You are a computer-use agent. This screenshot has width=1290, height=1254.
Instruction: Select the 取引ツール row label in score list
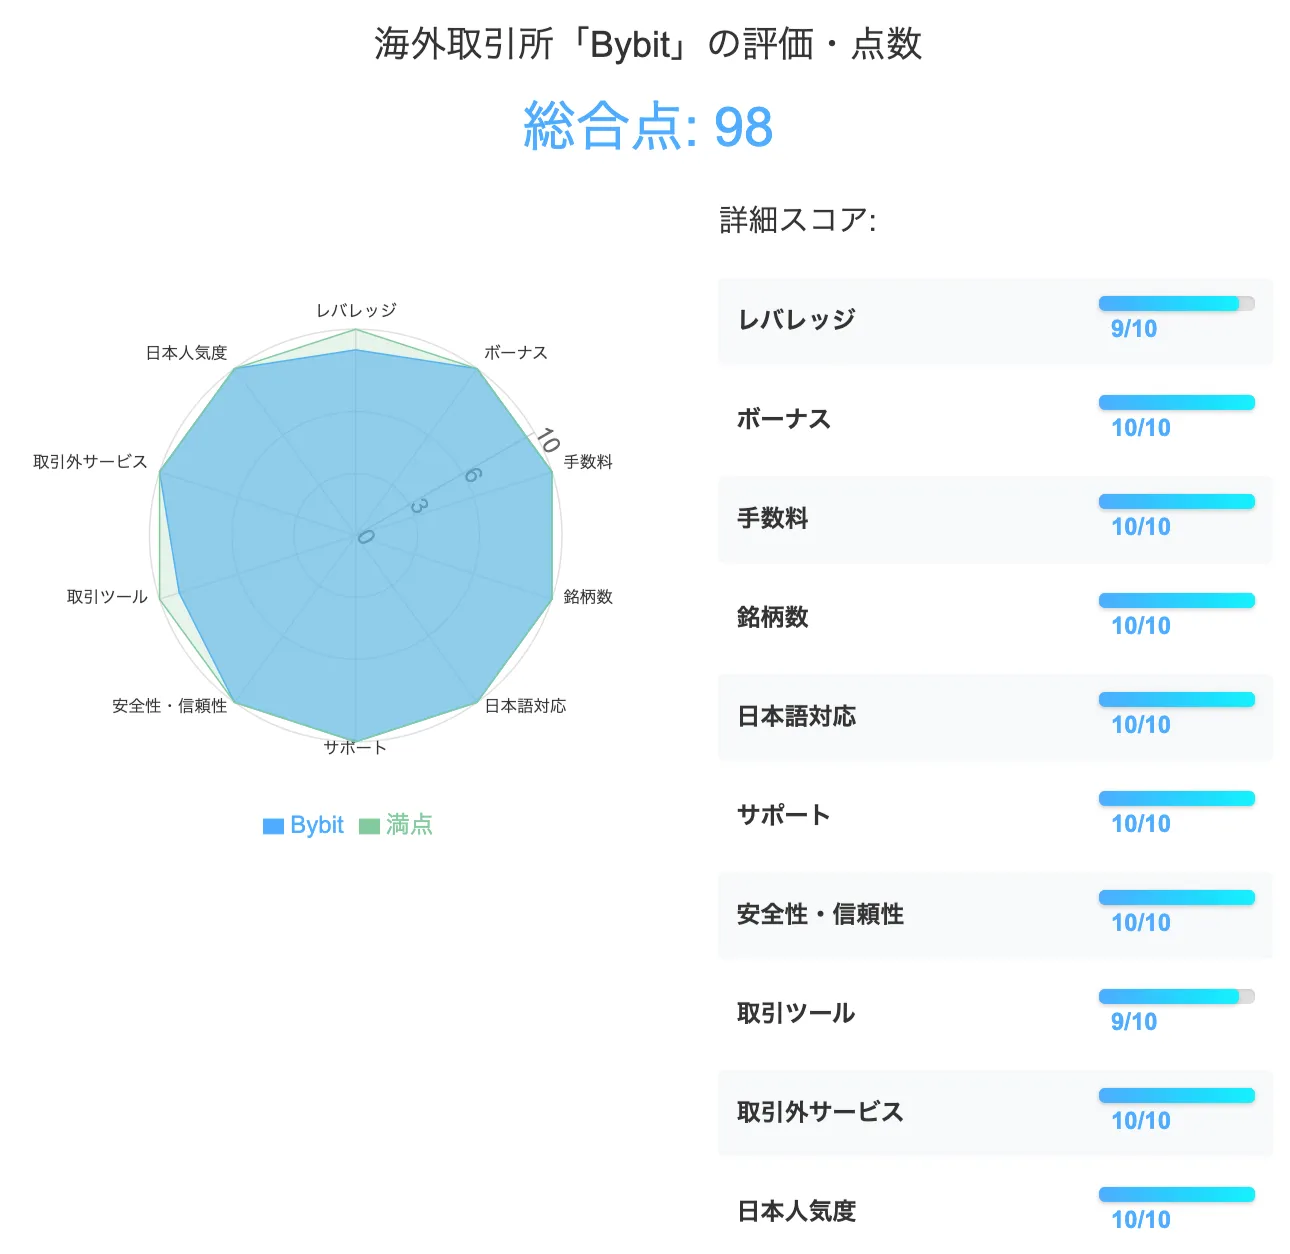[796, 1013]
